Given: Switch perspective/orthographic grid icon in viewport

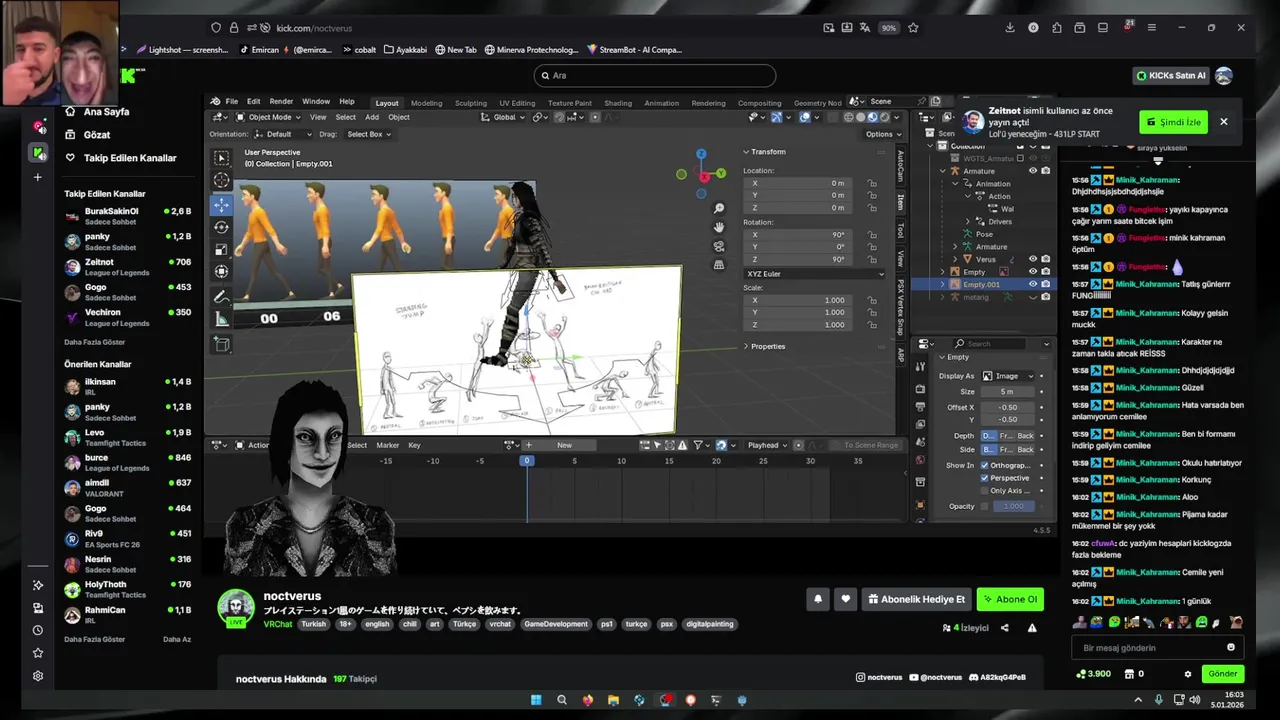Looking at the screenshot, I should 719,265.
